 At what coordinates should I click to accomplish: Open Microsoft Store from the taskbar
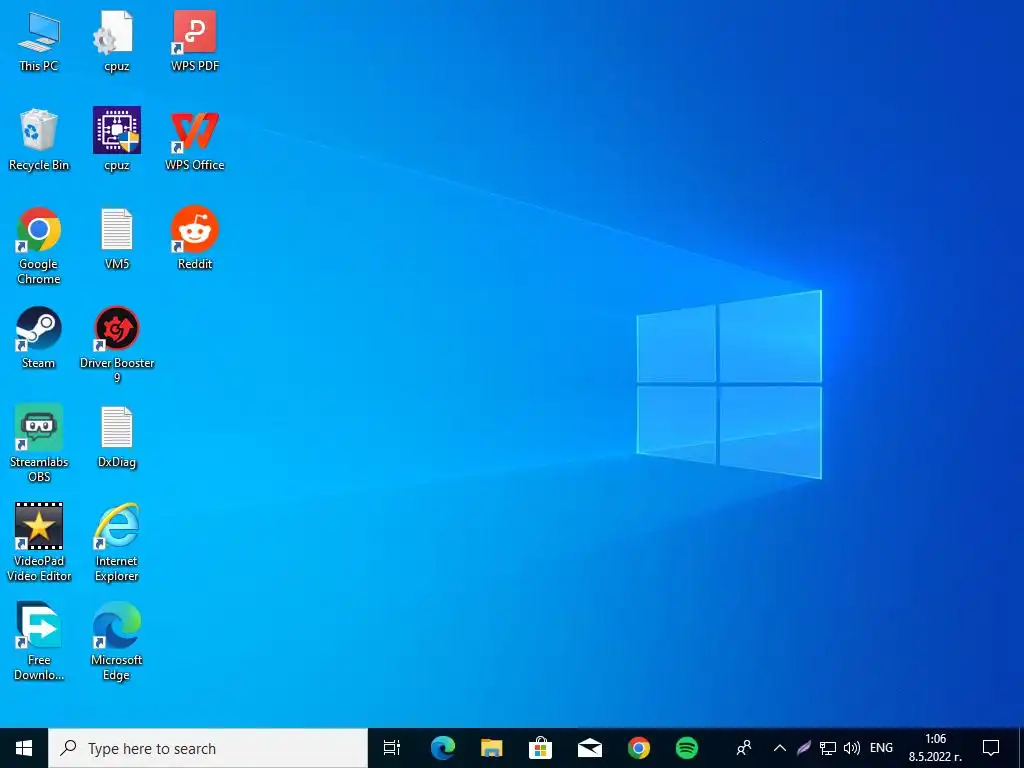tap(541, 748)
